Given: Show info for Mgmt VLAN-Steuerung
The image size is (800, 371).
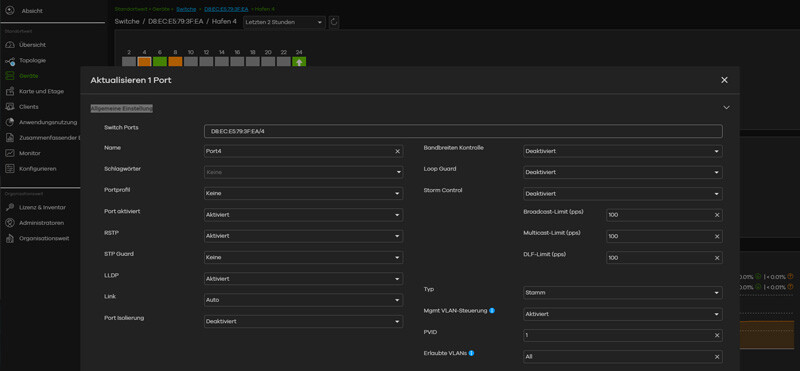Looking at the screenshot, I should point(492,310).
